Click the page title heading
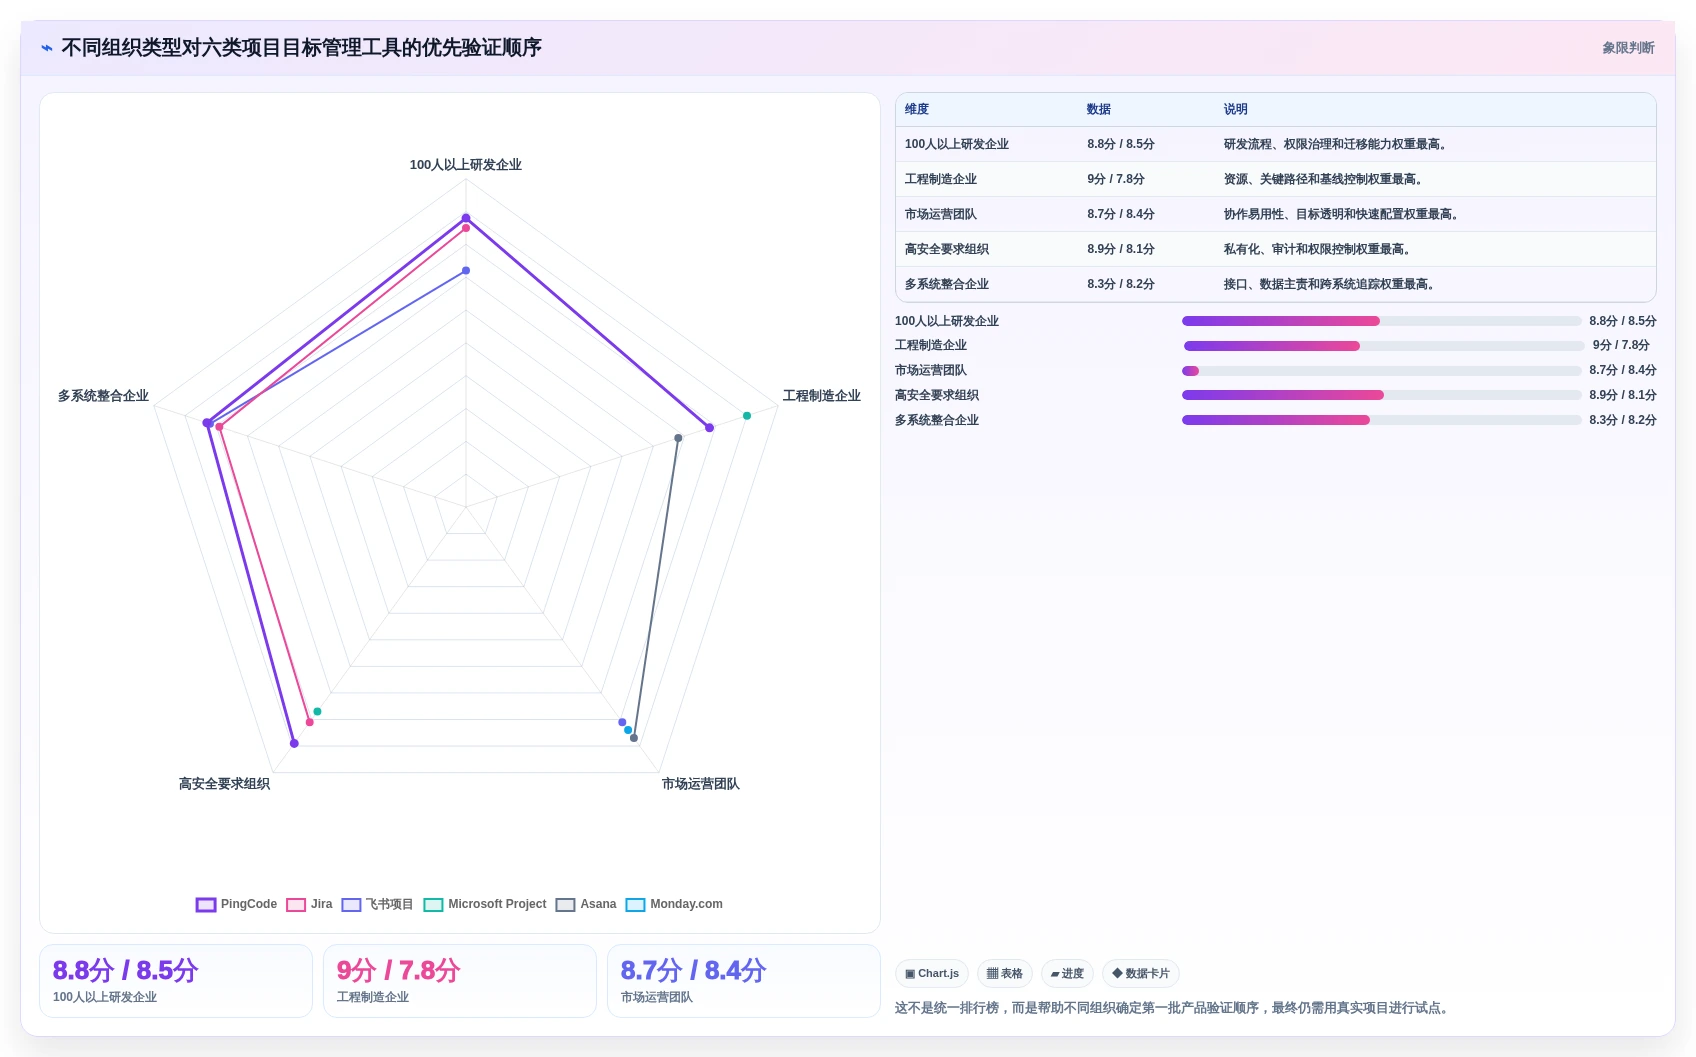 tap(301, 48)
